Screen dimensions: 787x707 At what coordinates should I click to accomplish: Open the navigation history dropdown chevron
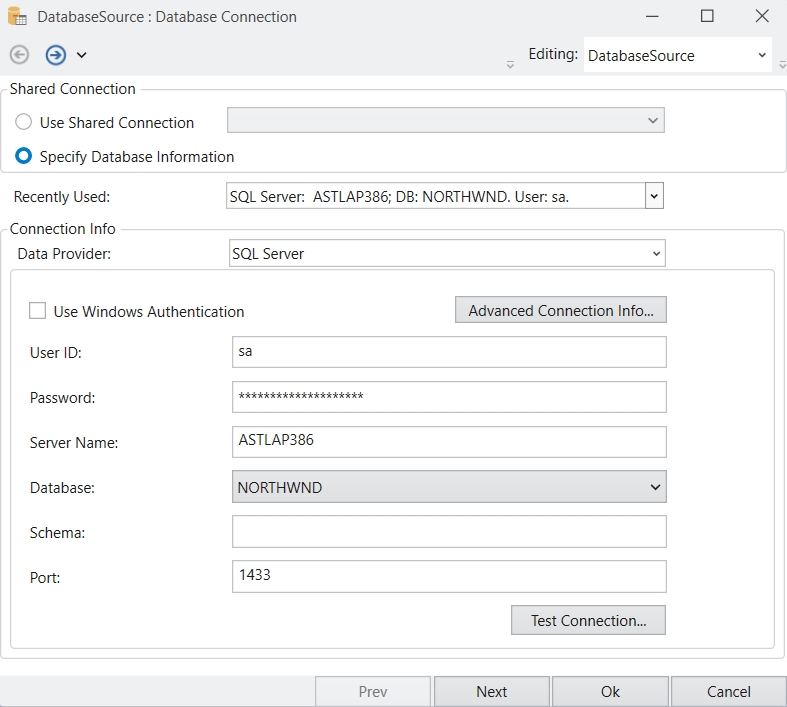(82, 55)
